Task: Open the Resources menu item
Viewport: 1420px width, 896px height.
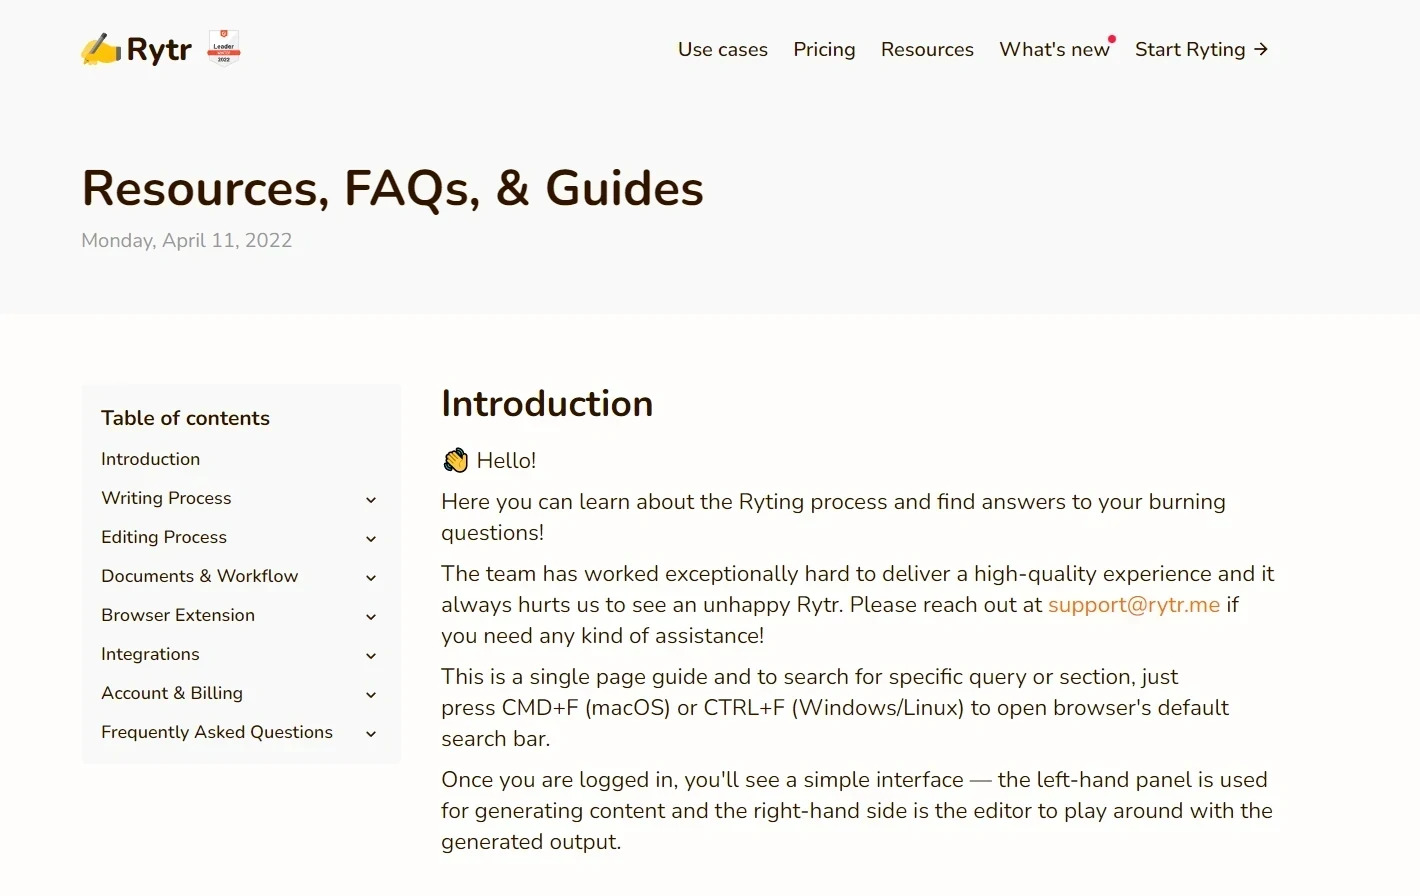Action: pos(927,49)
